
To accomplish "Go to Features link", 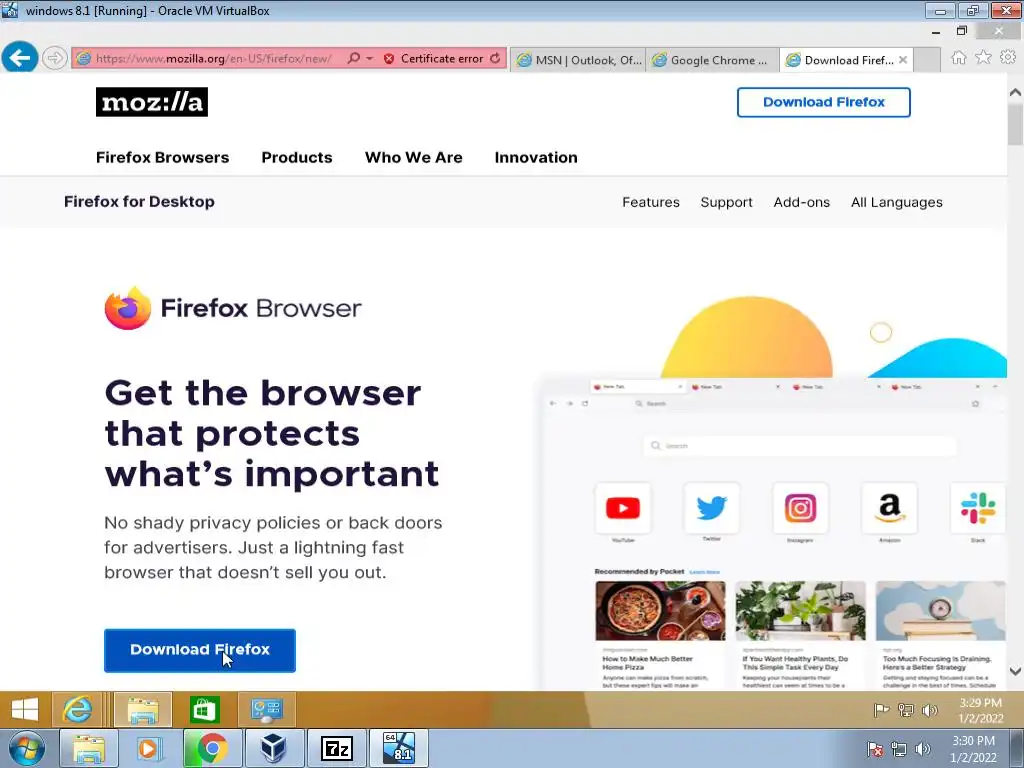I will (651, 202).
